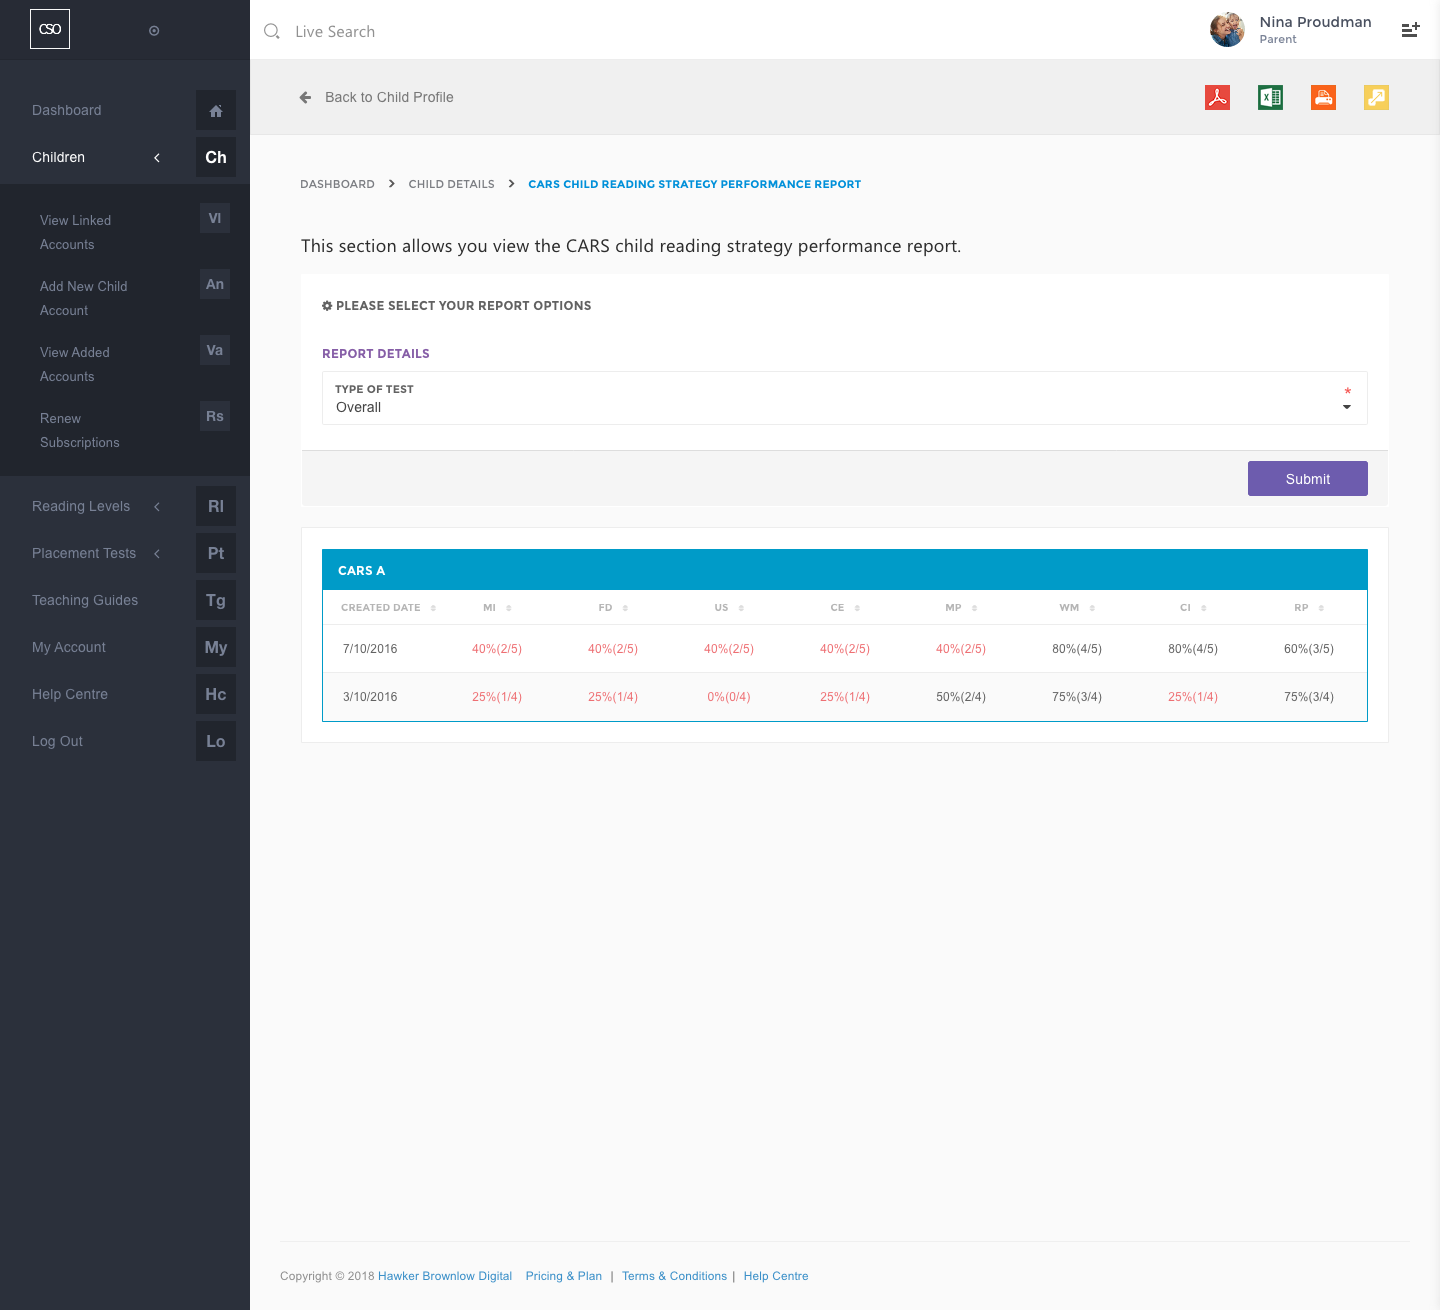This screenshot has width=1440, height=1310.
Task: Click the Tg icon tile
Action: [216, 600]
